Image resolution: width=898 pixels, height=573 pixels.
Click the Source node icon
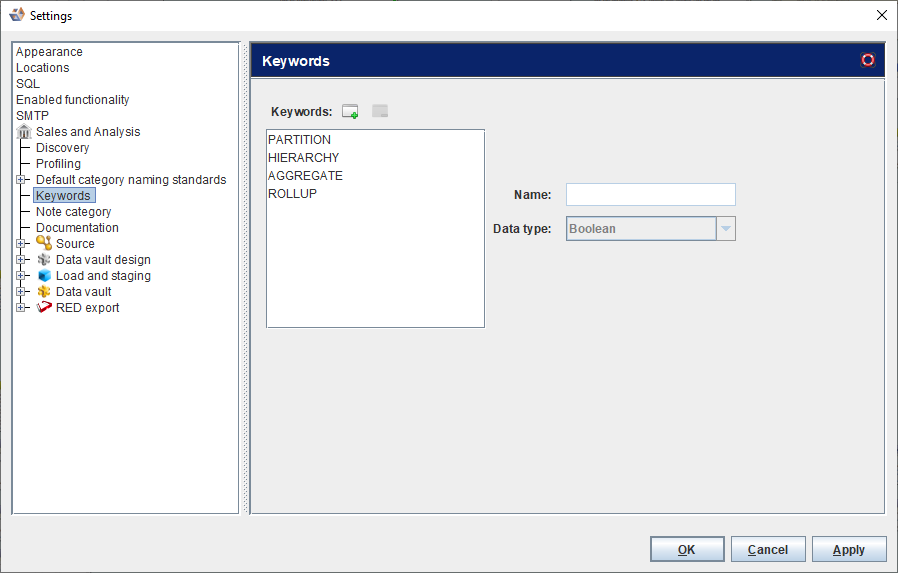[x=44, y=244]
